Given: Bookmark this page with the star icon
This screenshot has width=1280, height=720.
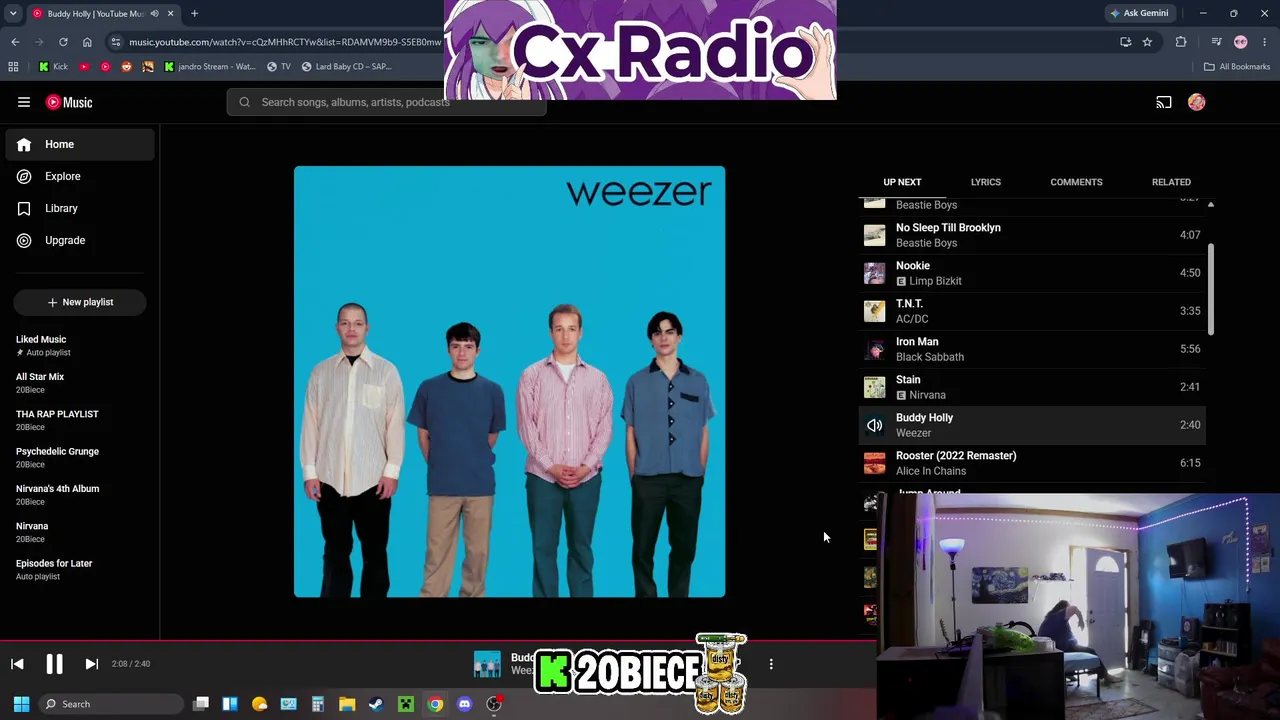Looking at the screenshot, I should click(1147, 42).
